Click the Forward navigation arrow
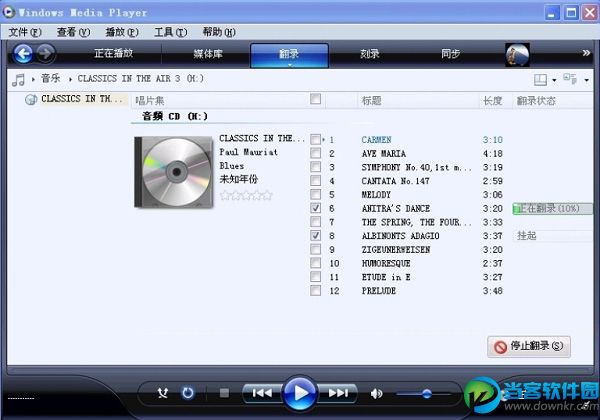 46,53
